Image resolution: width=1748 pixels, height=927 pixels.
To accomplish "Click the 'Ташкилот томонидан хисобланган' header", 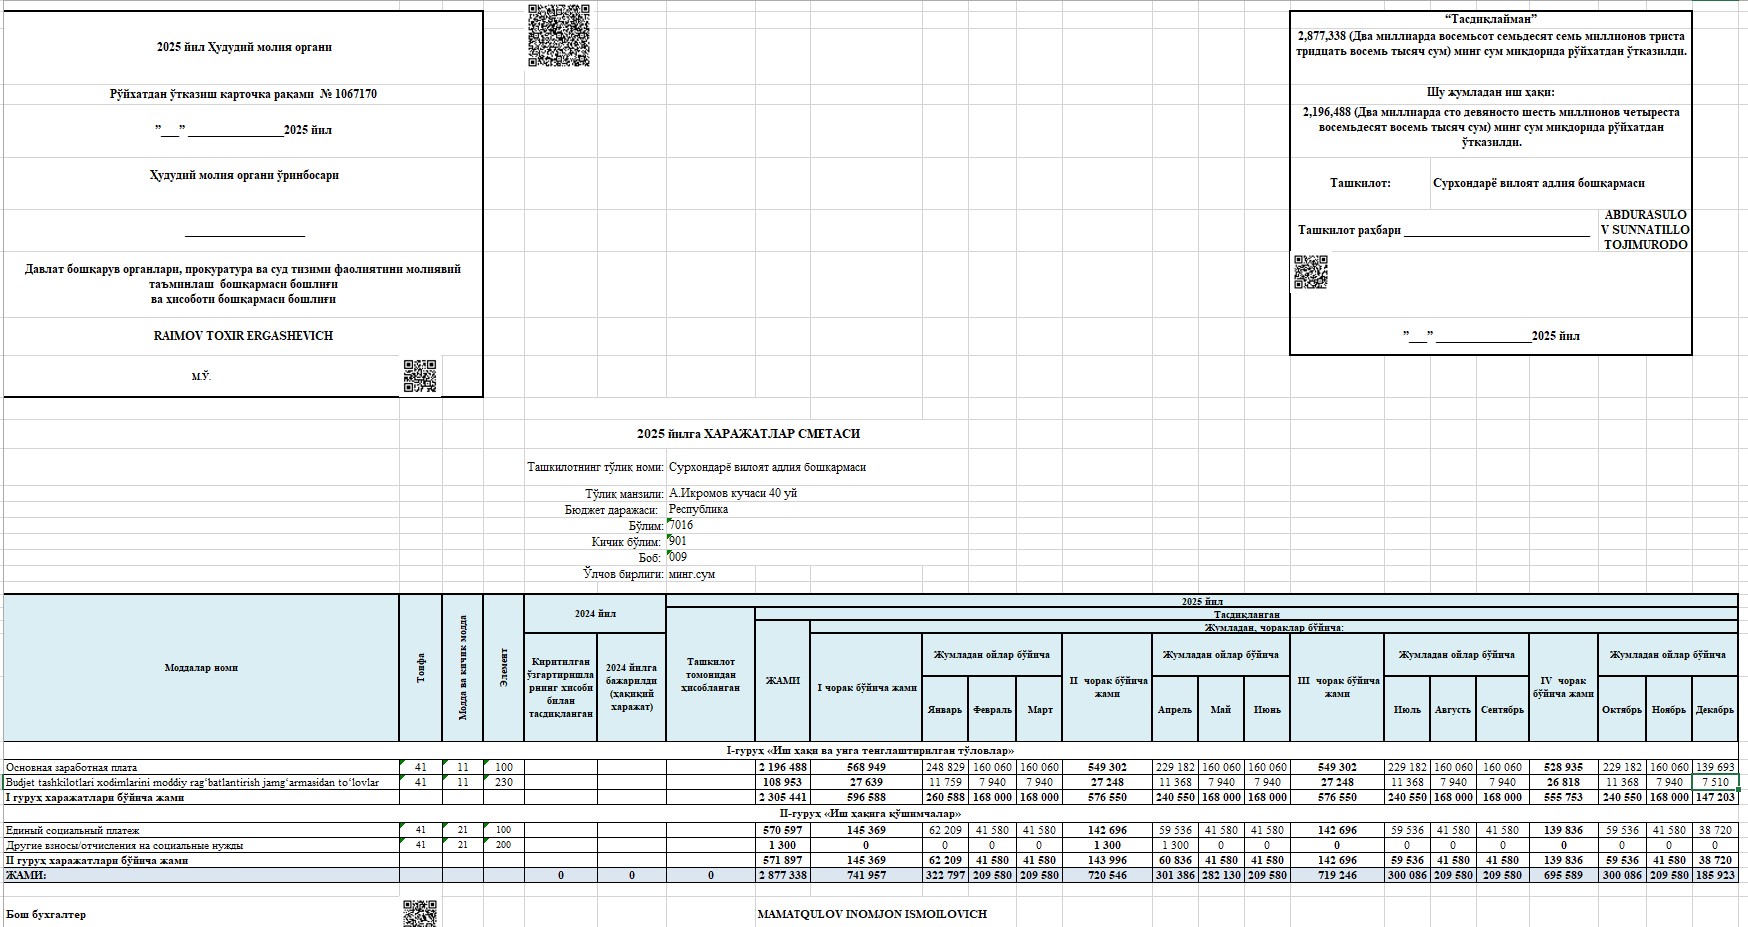I will 711,674.
